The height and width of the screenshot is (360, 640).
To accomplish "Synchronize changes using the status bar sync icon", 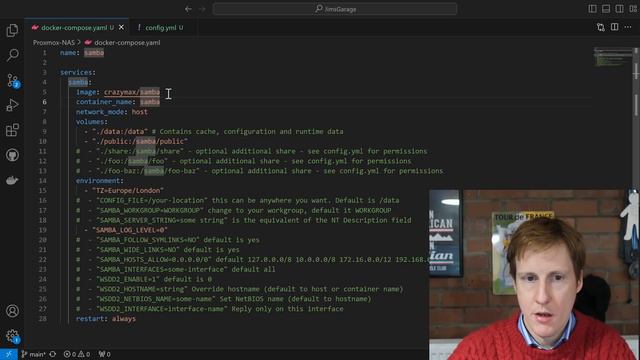I will 53,354.
